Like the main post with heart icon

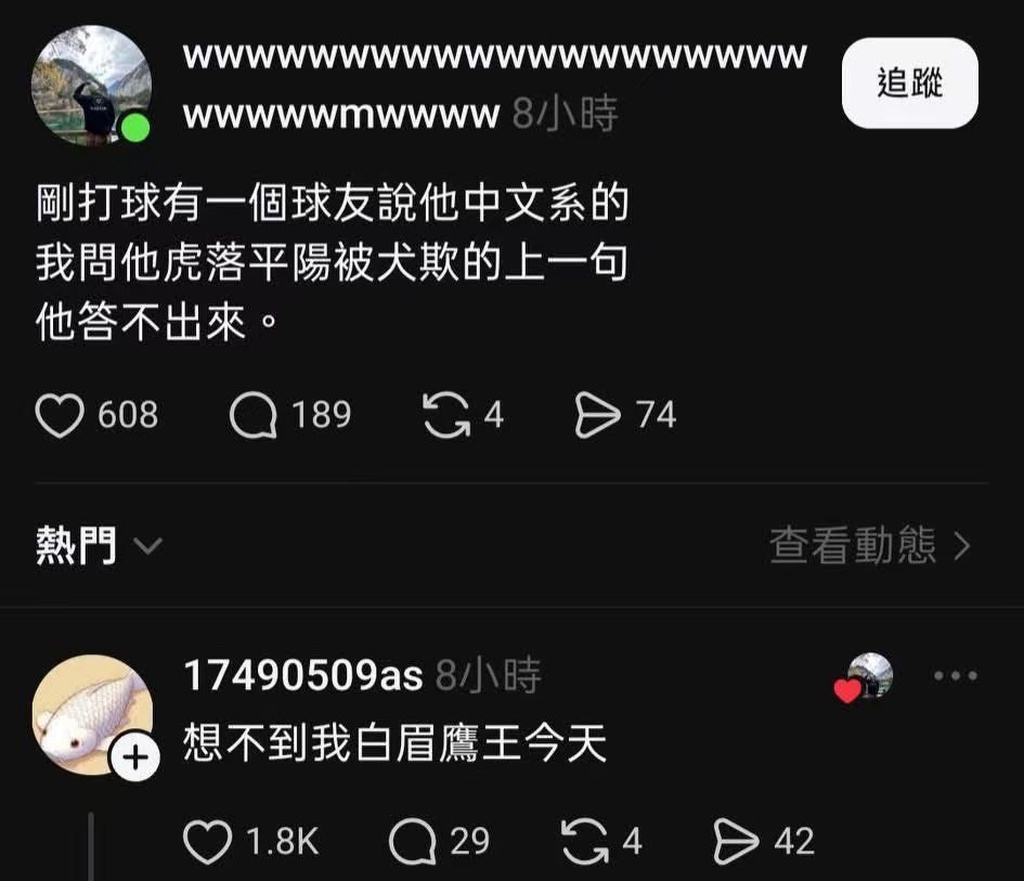pyautogui.click(x=59, y=415)
